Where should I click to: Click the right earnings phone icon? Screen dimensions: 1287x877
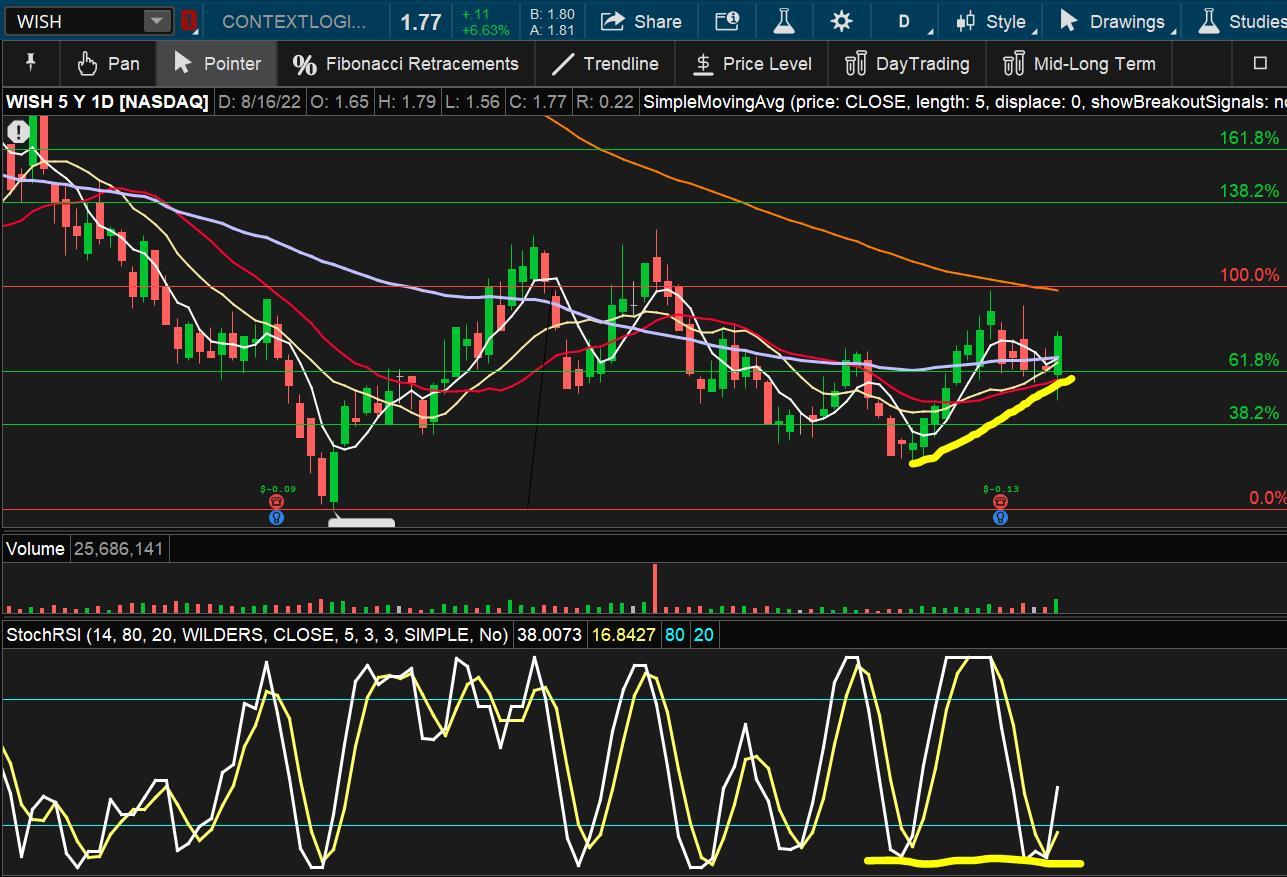pos(1000,502)
